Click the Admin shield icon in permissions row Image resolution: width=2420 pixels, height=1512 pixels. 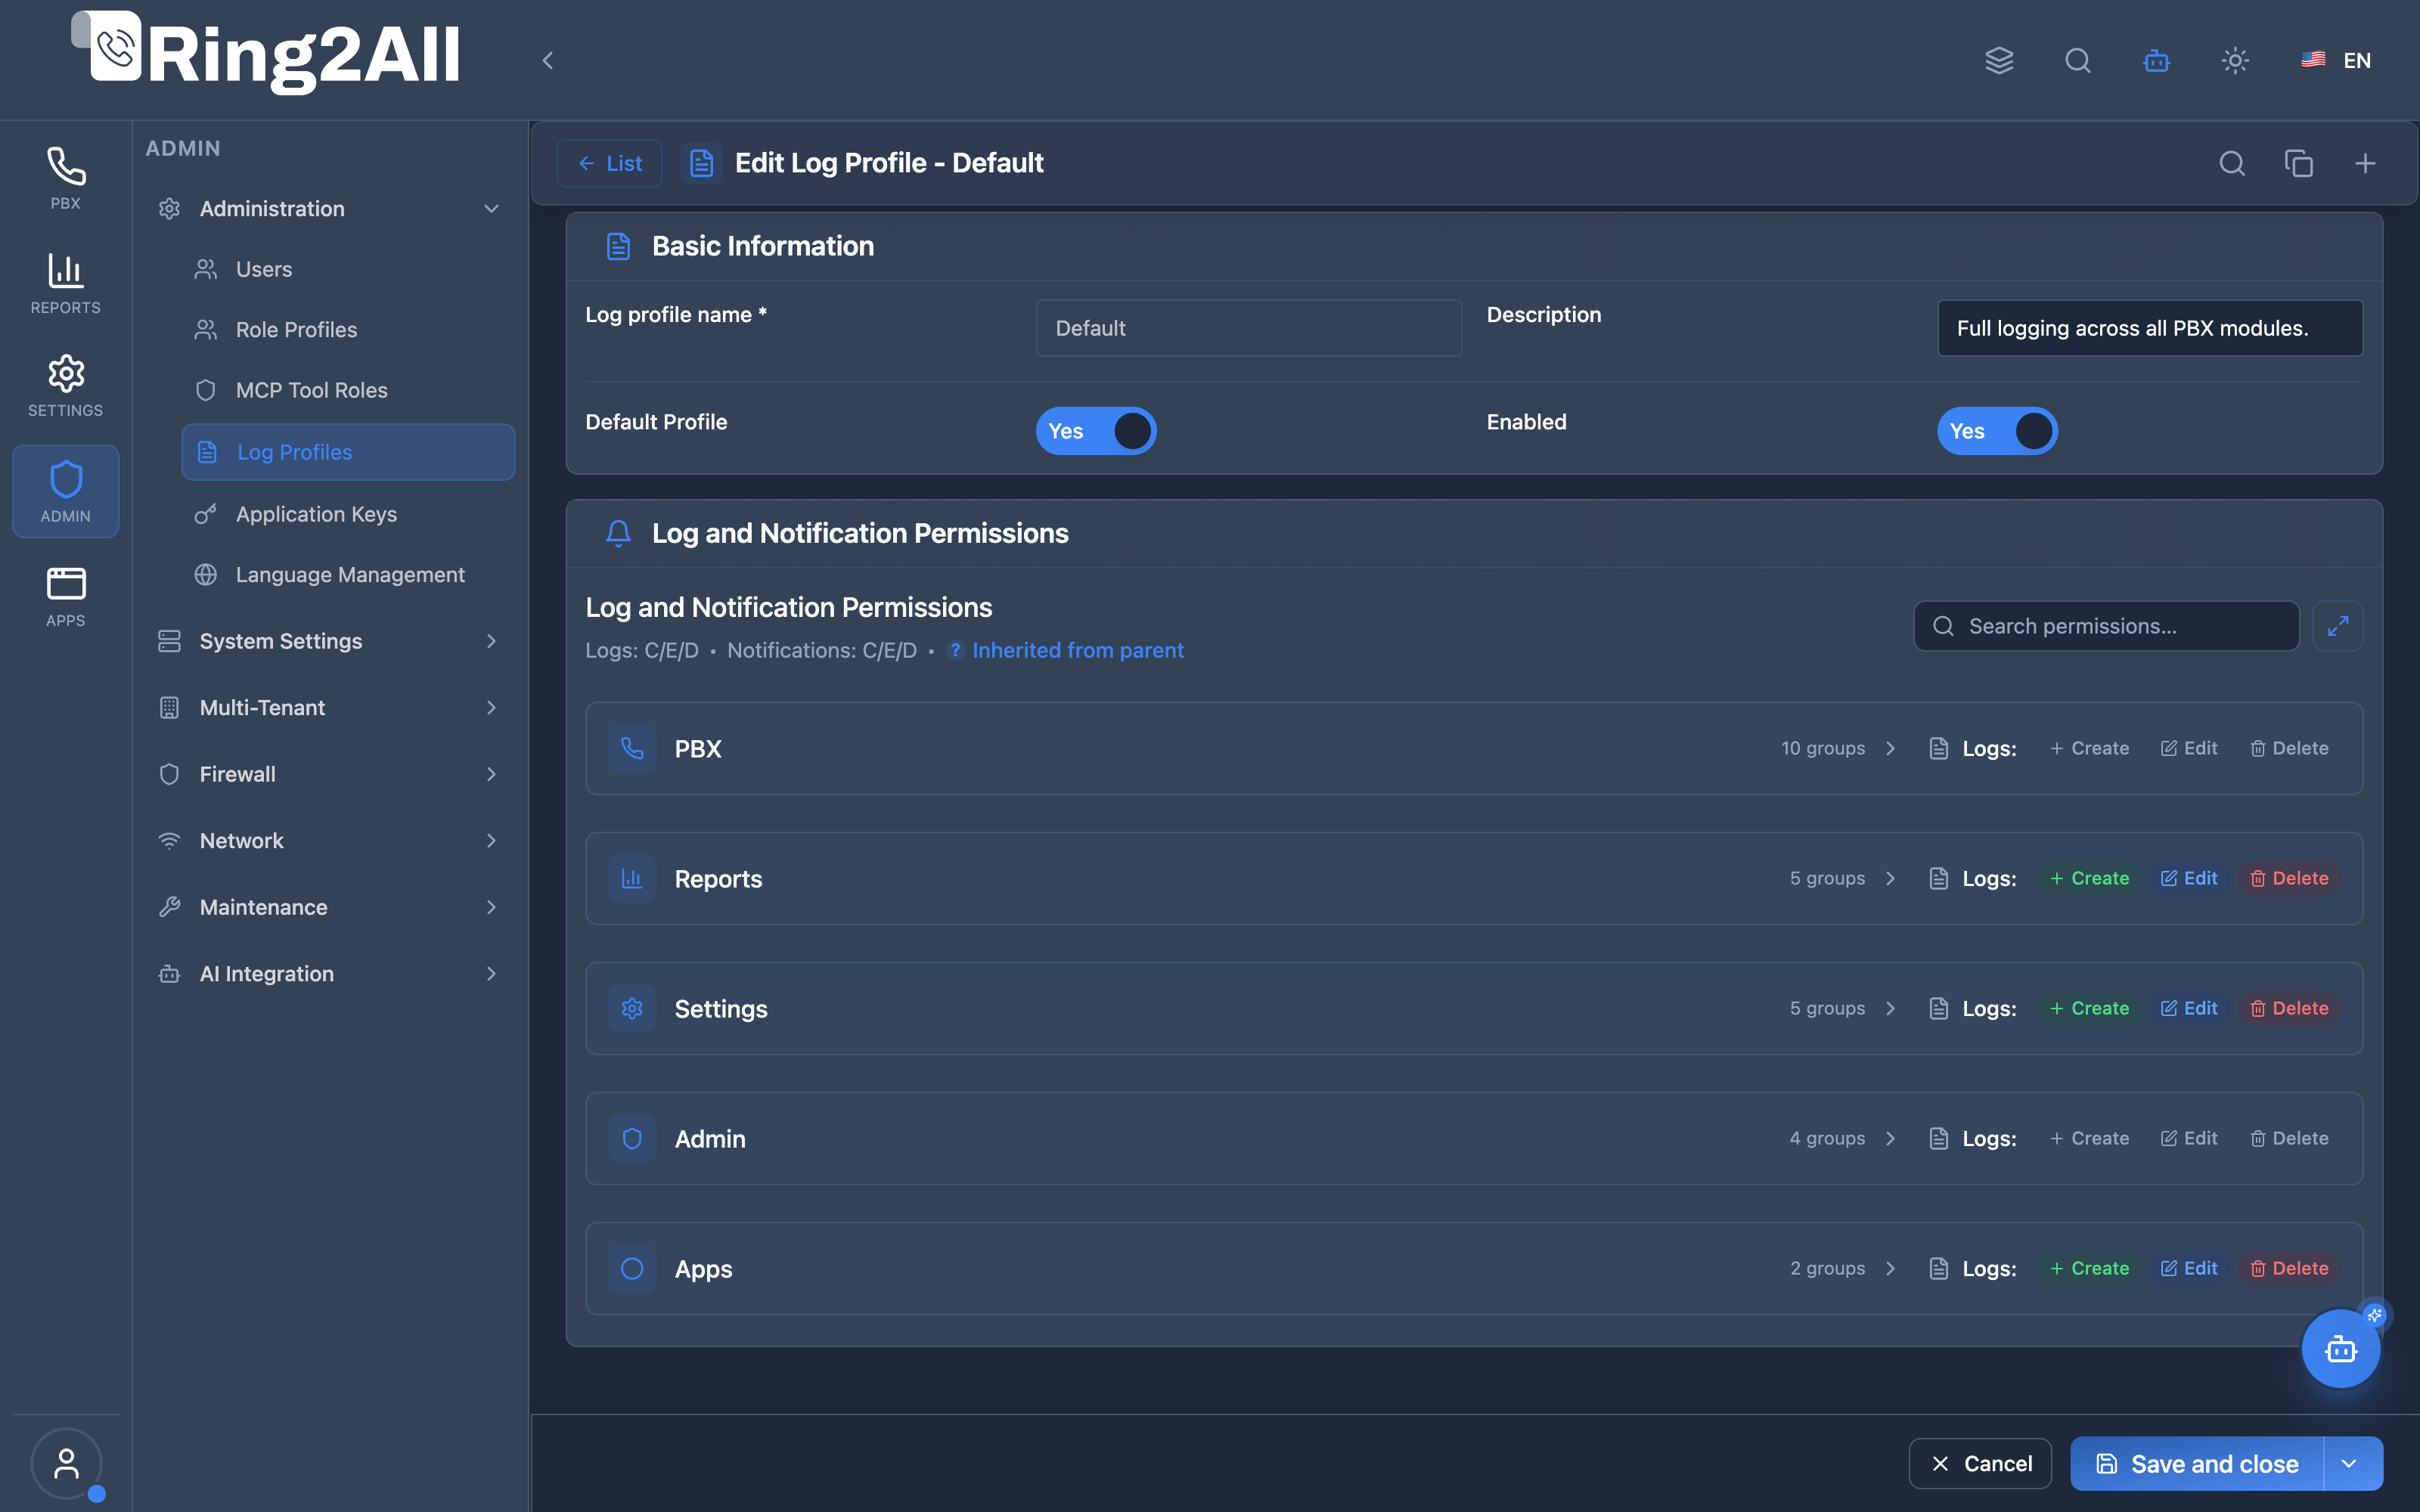[x=632, y=1138]
